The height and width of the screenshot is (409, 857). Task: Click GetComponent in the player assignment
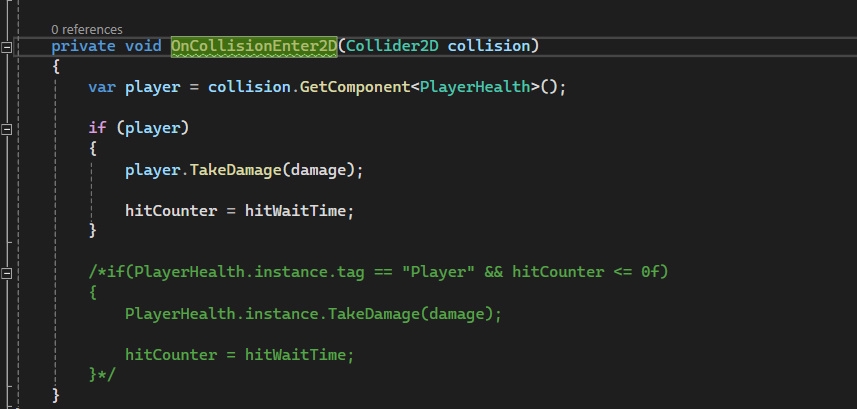coord(355,87)
